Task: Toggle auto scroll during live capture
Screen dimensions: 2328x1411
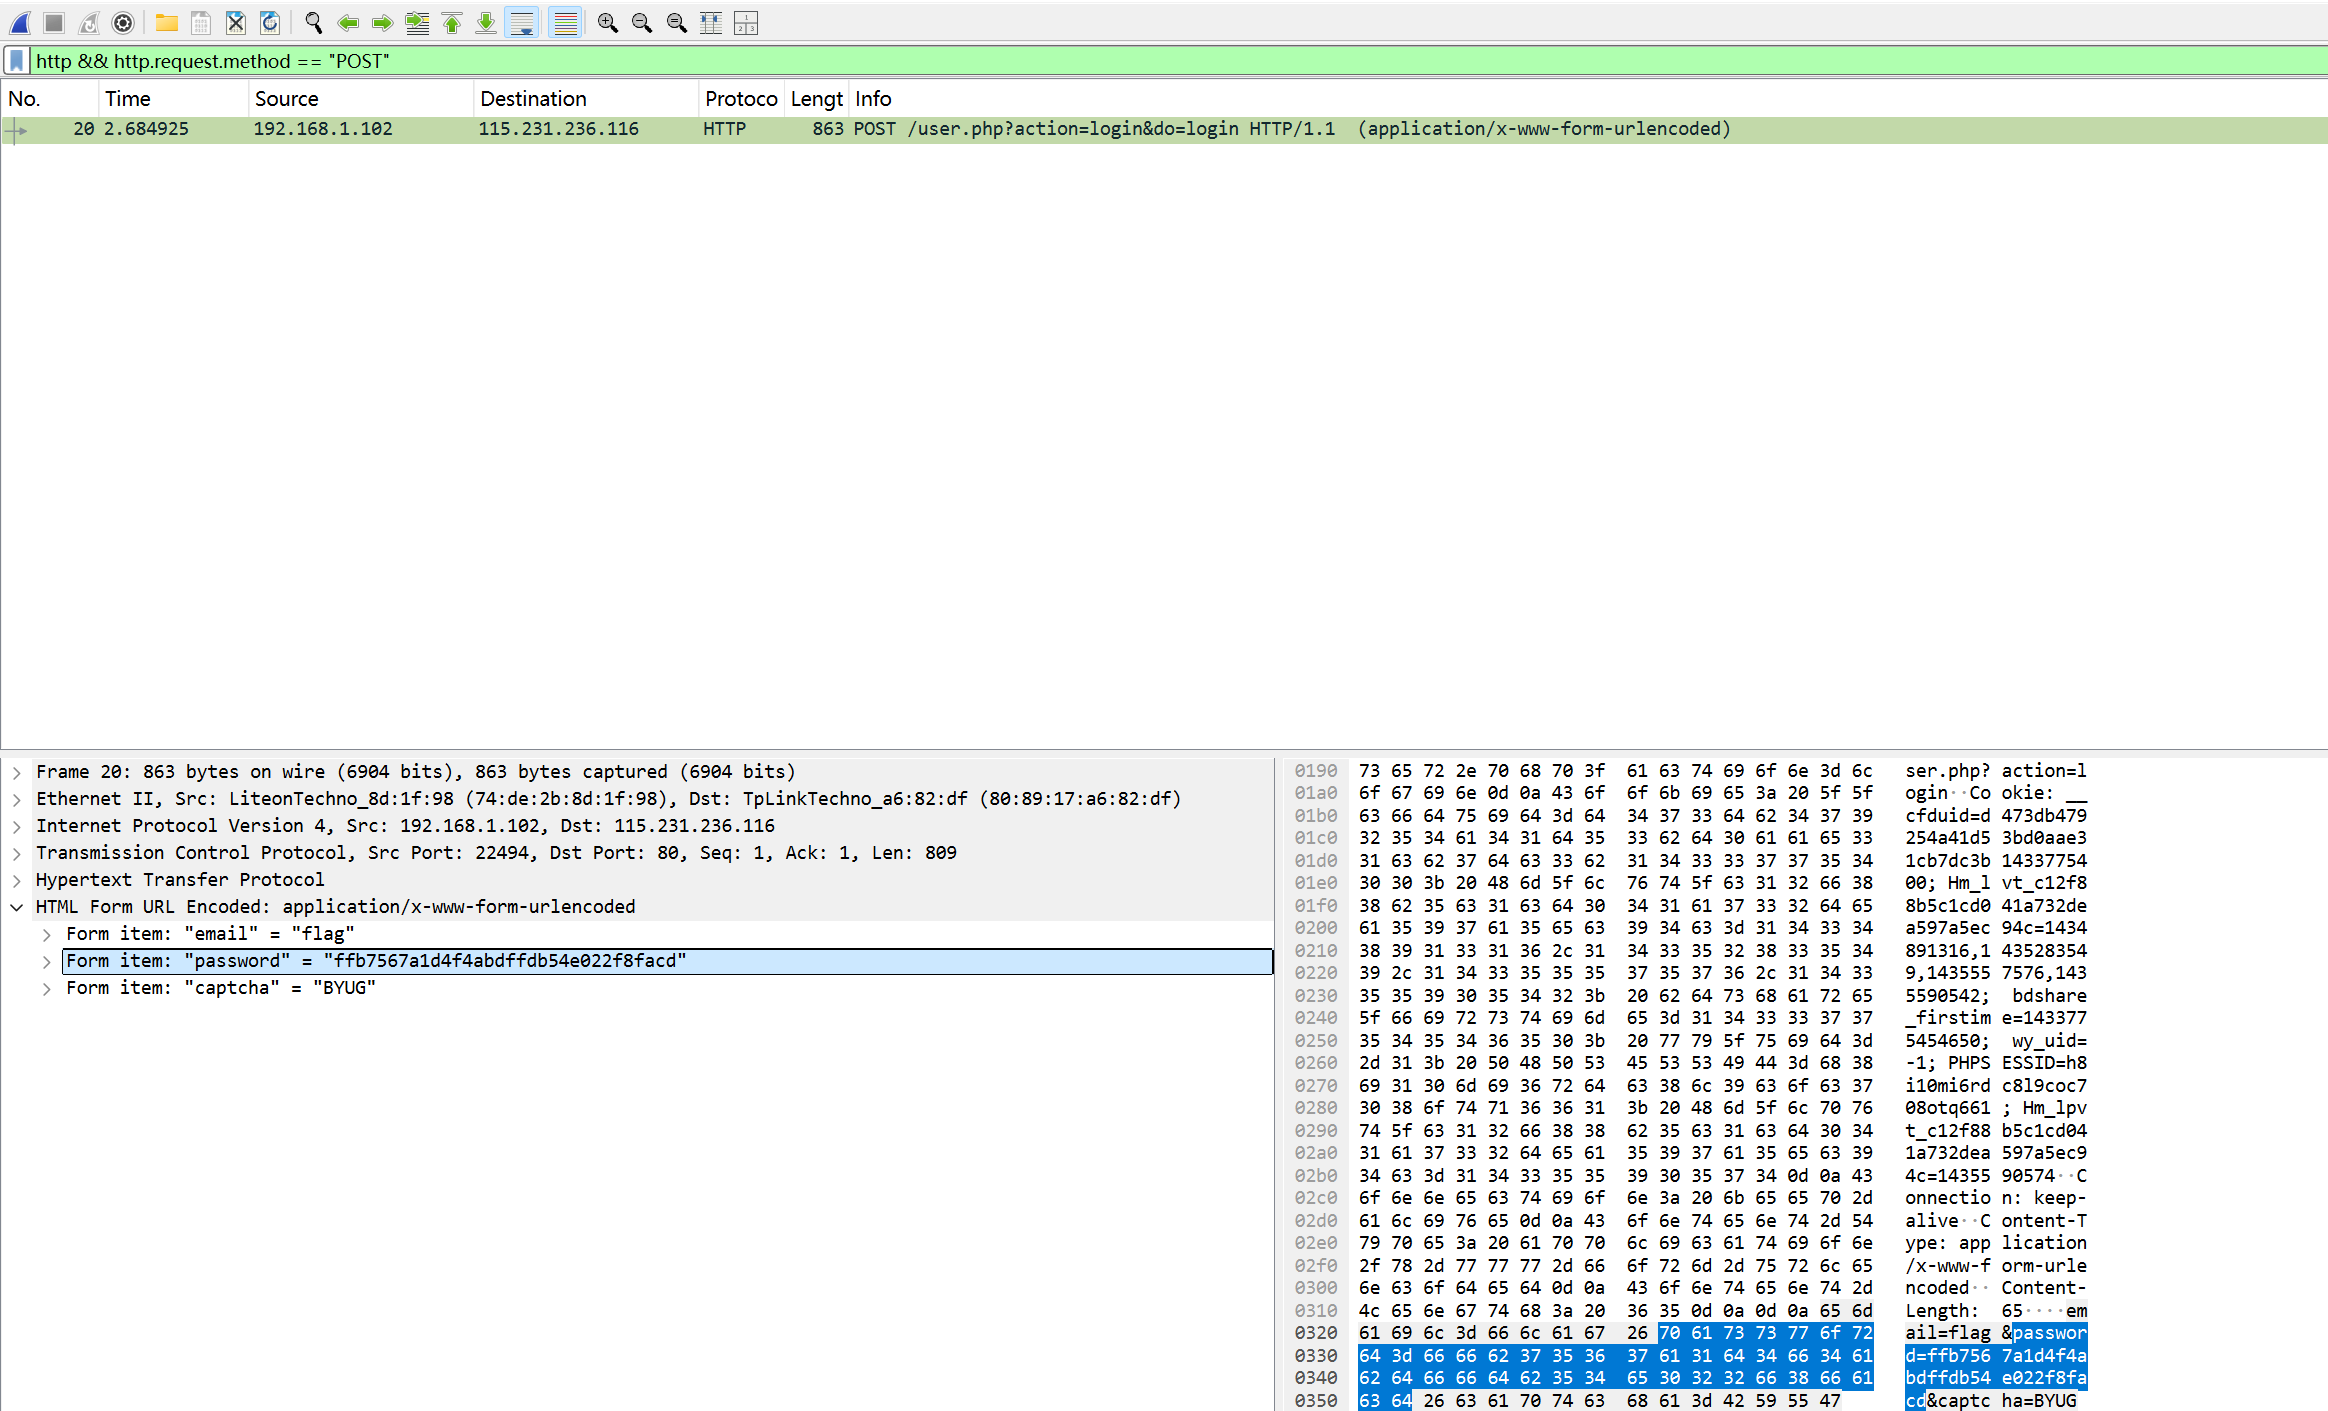Action: pyautogui.click(x=522, y=22)
